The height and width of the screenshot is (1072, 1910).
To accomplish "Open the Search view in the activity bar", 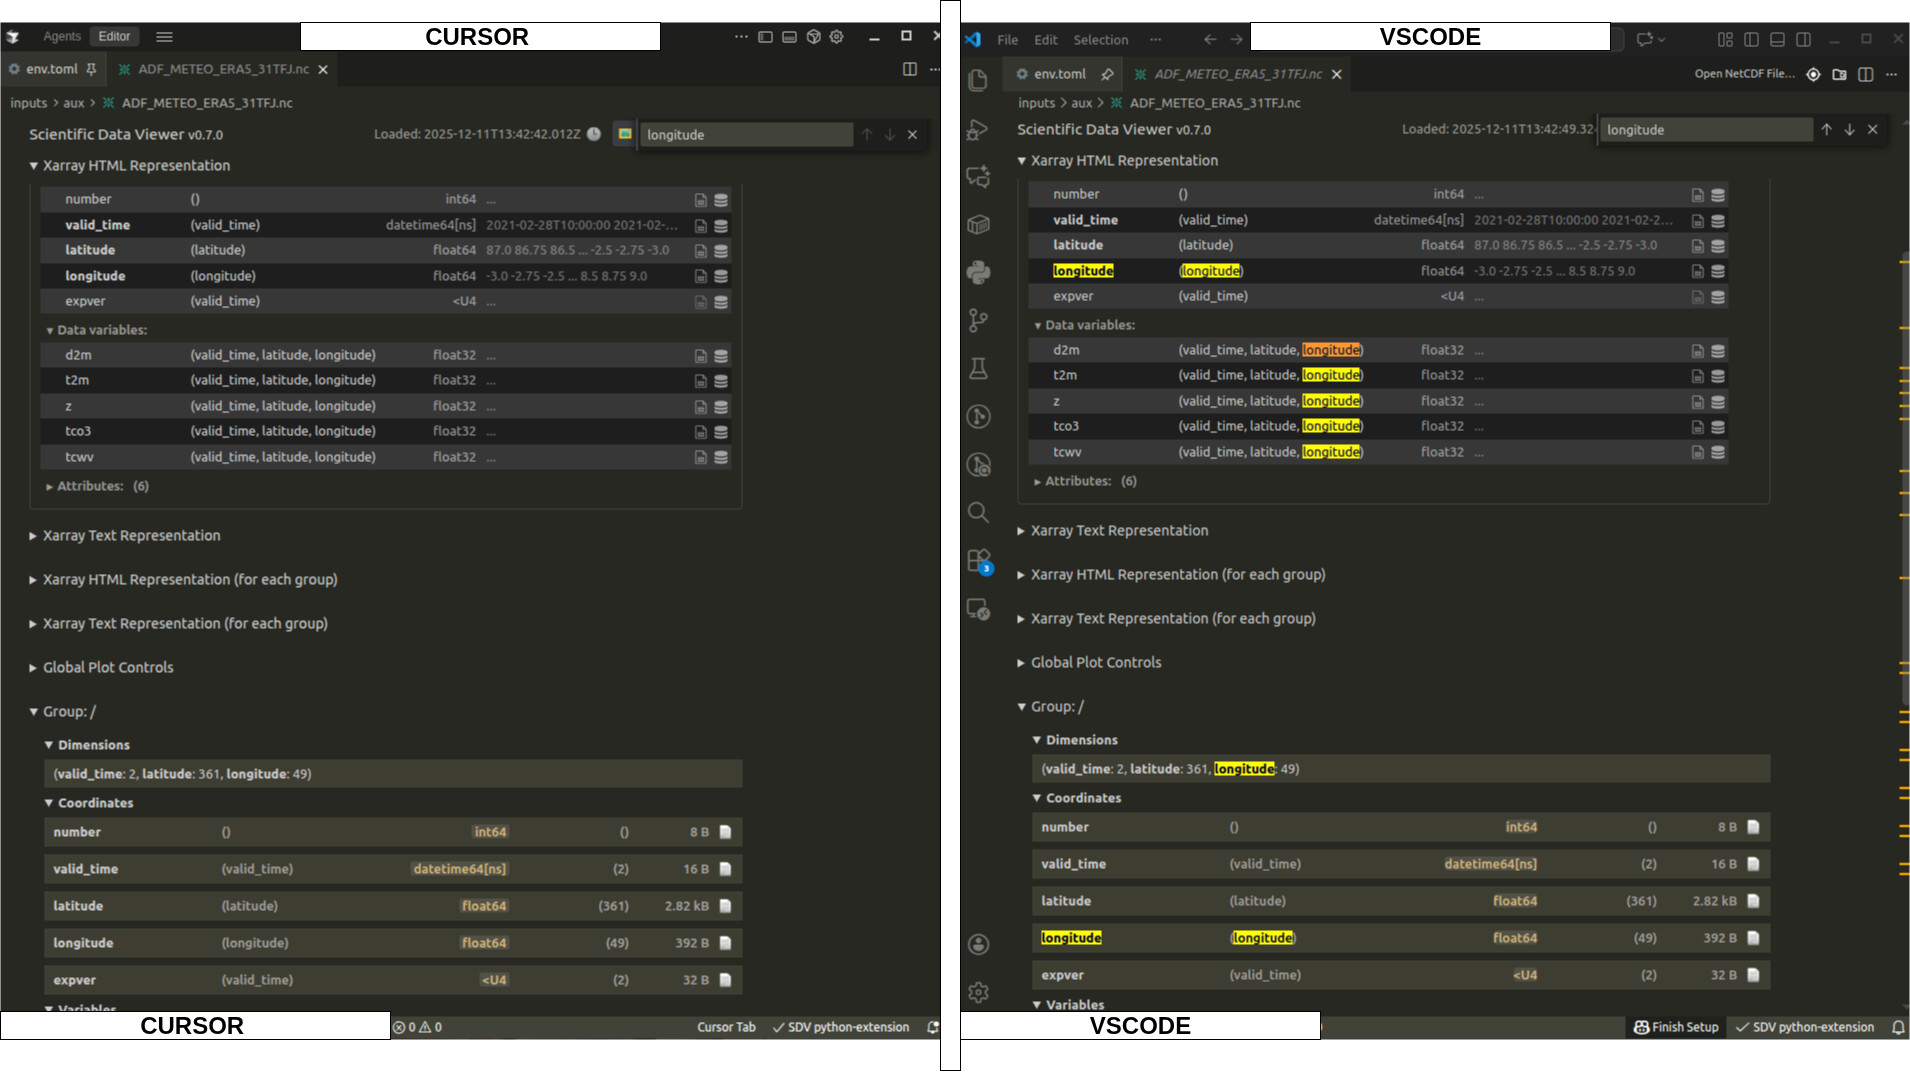I will [x=978, y=512].
